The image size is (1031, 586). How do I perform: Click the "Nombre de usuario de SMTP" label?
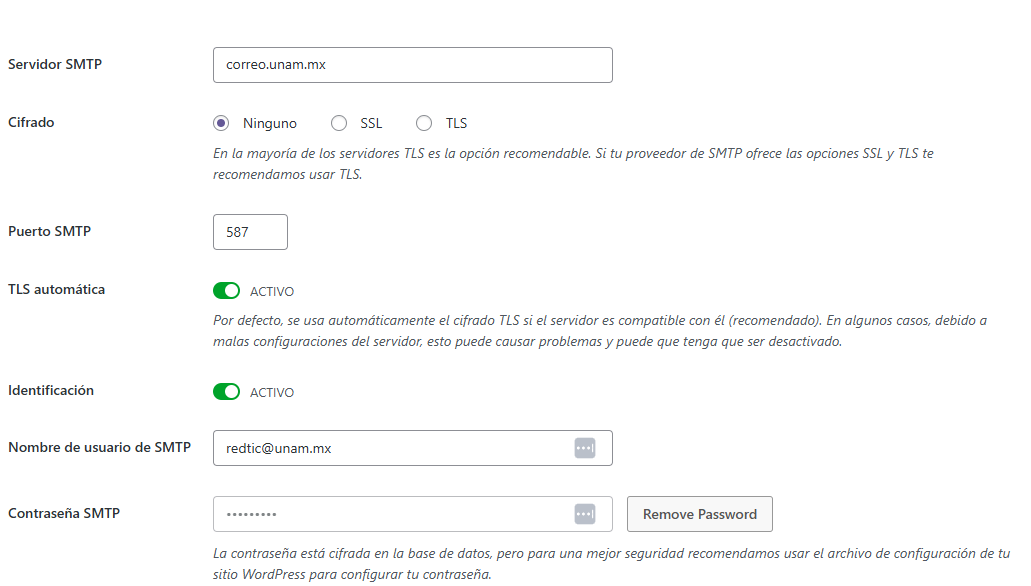[99, 448]
